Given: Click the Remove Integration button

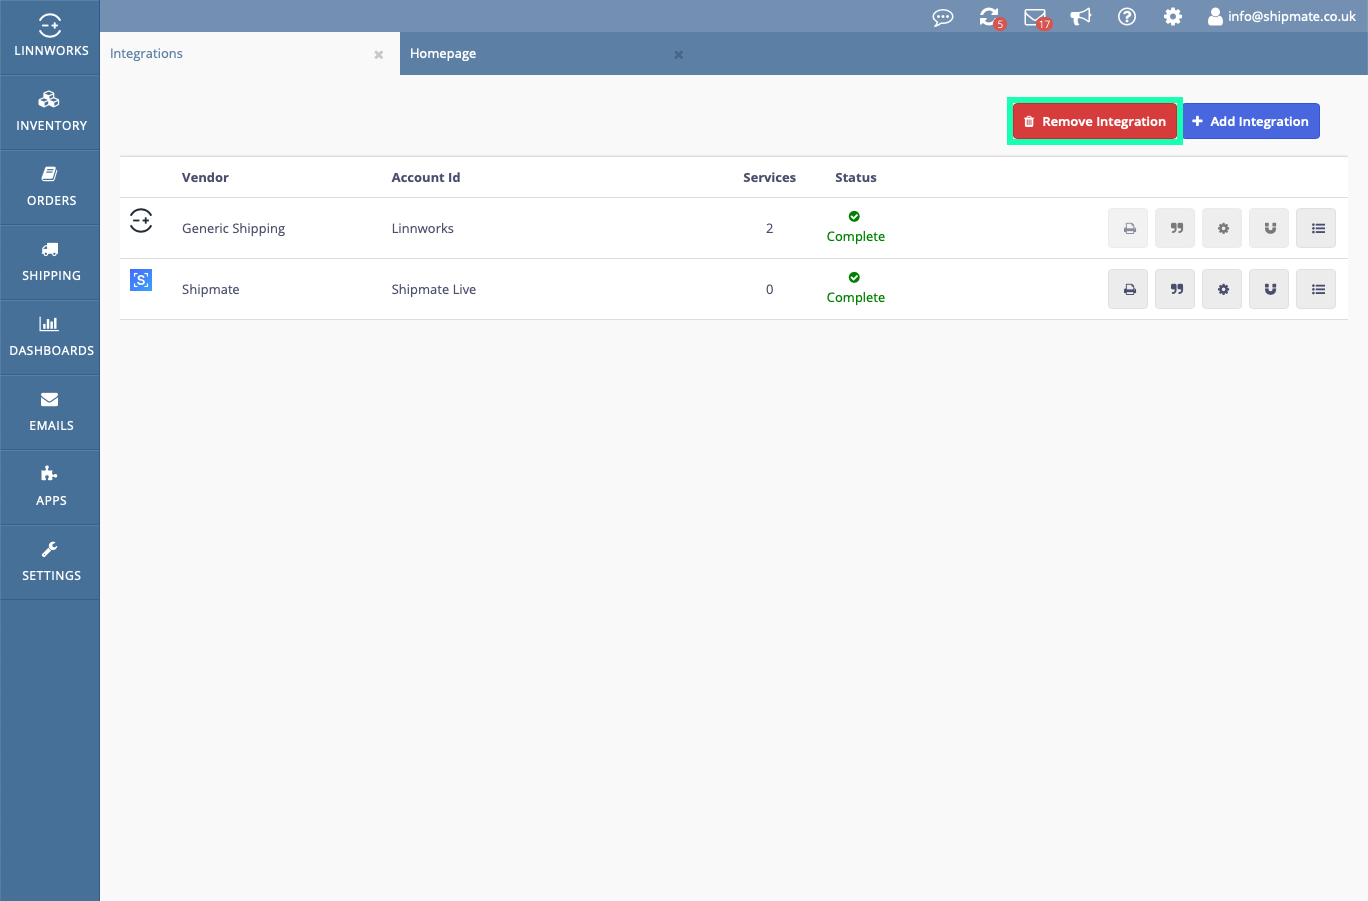Looking at the screenshot, I should (1095, 121).
